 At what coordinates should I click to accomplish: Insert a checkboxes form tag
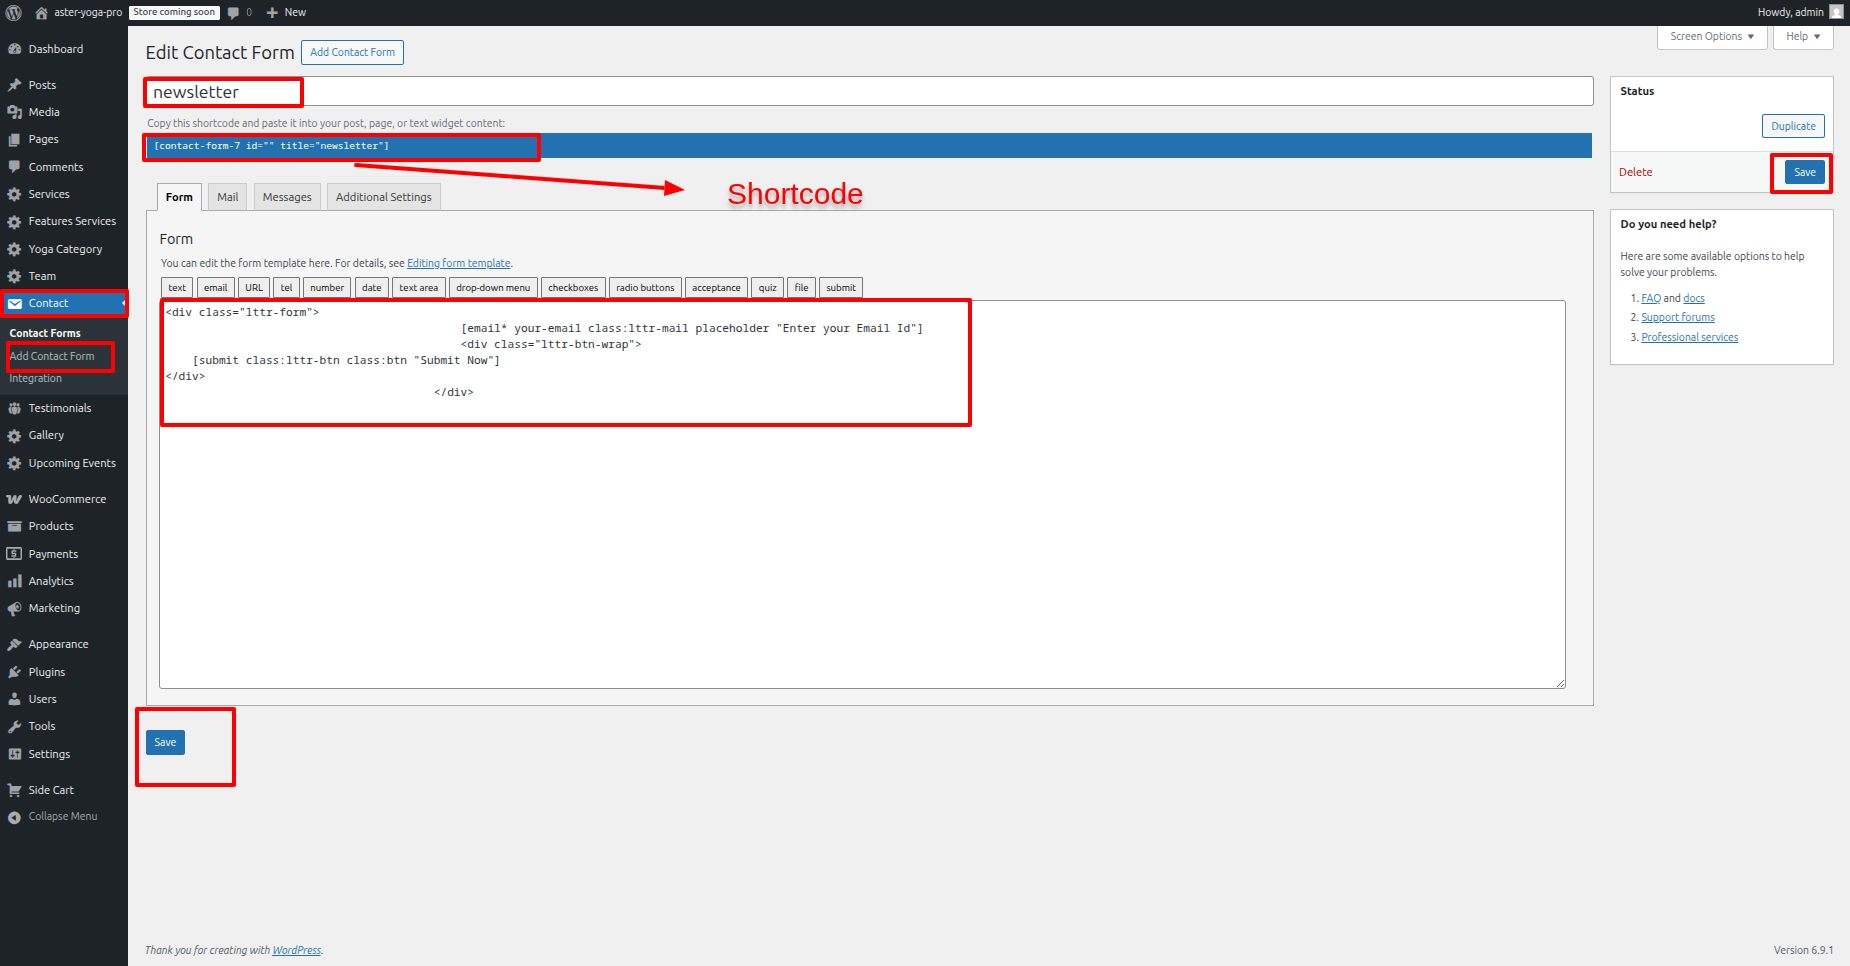coord(573,288)
